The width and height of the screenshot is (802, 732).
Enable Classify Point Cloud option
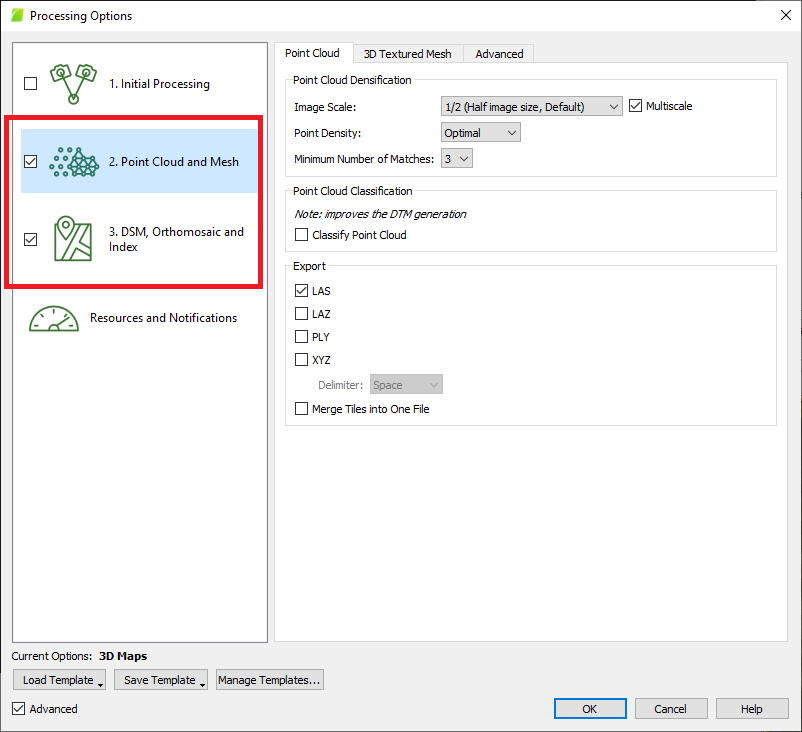(302, 235)
